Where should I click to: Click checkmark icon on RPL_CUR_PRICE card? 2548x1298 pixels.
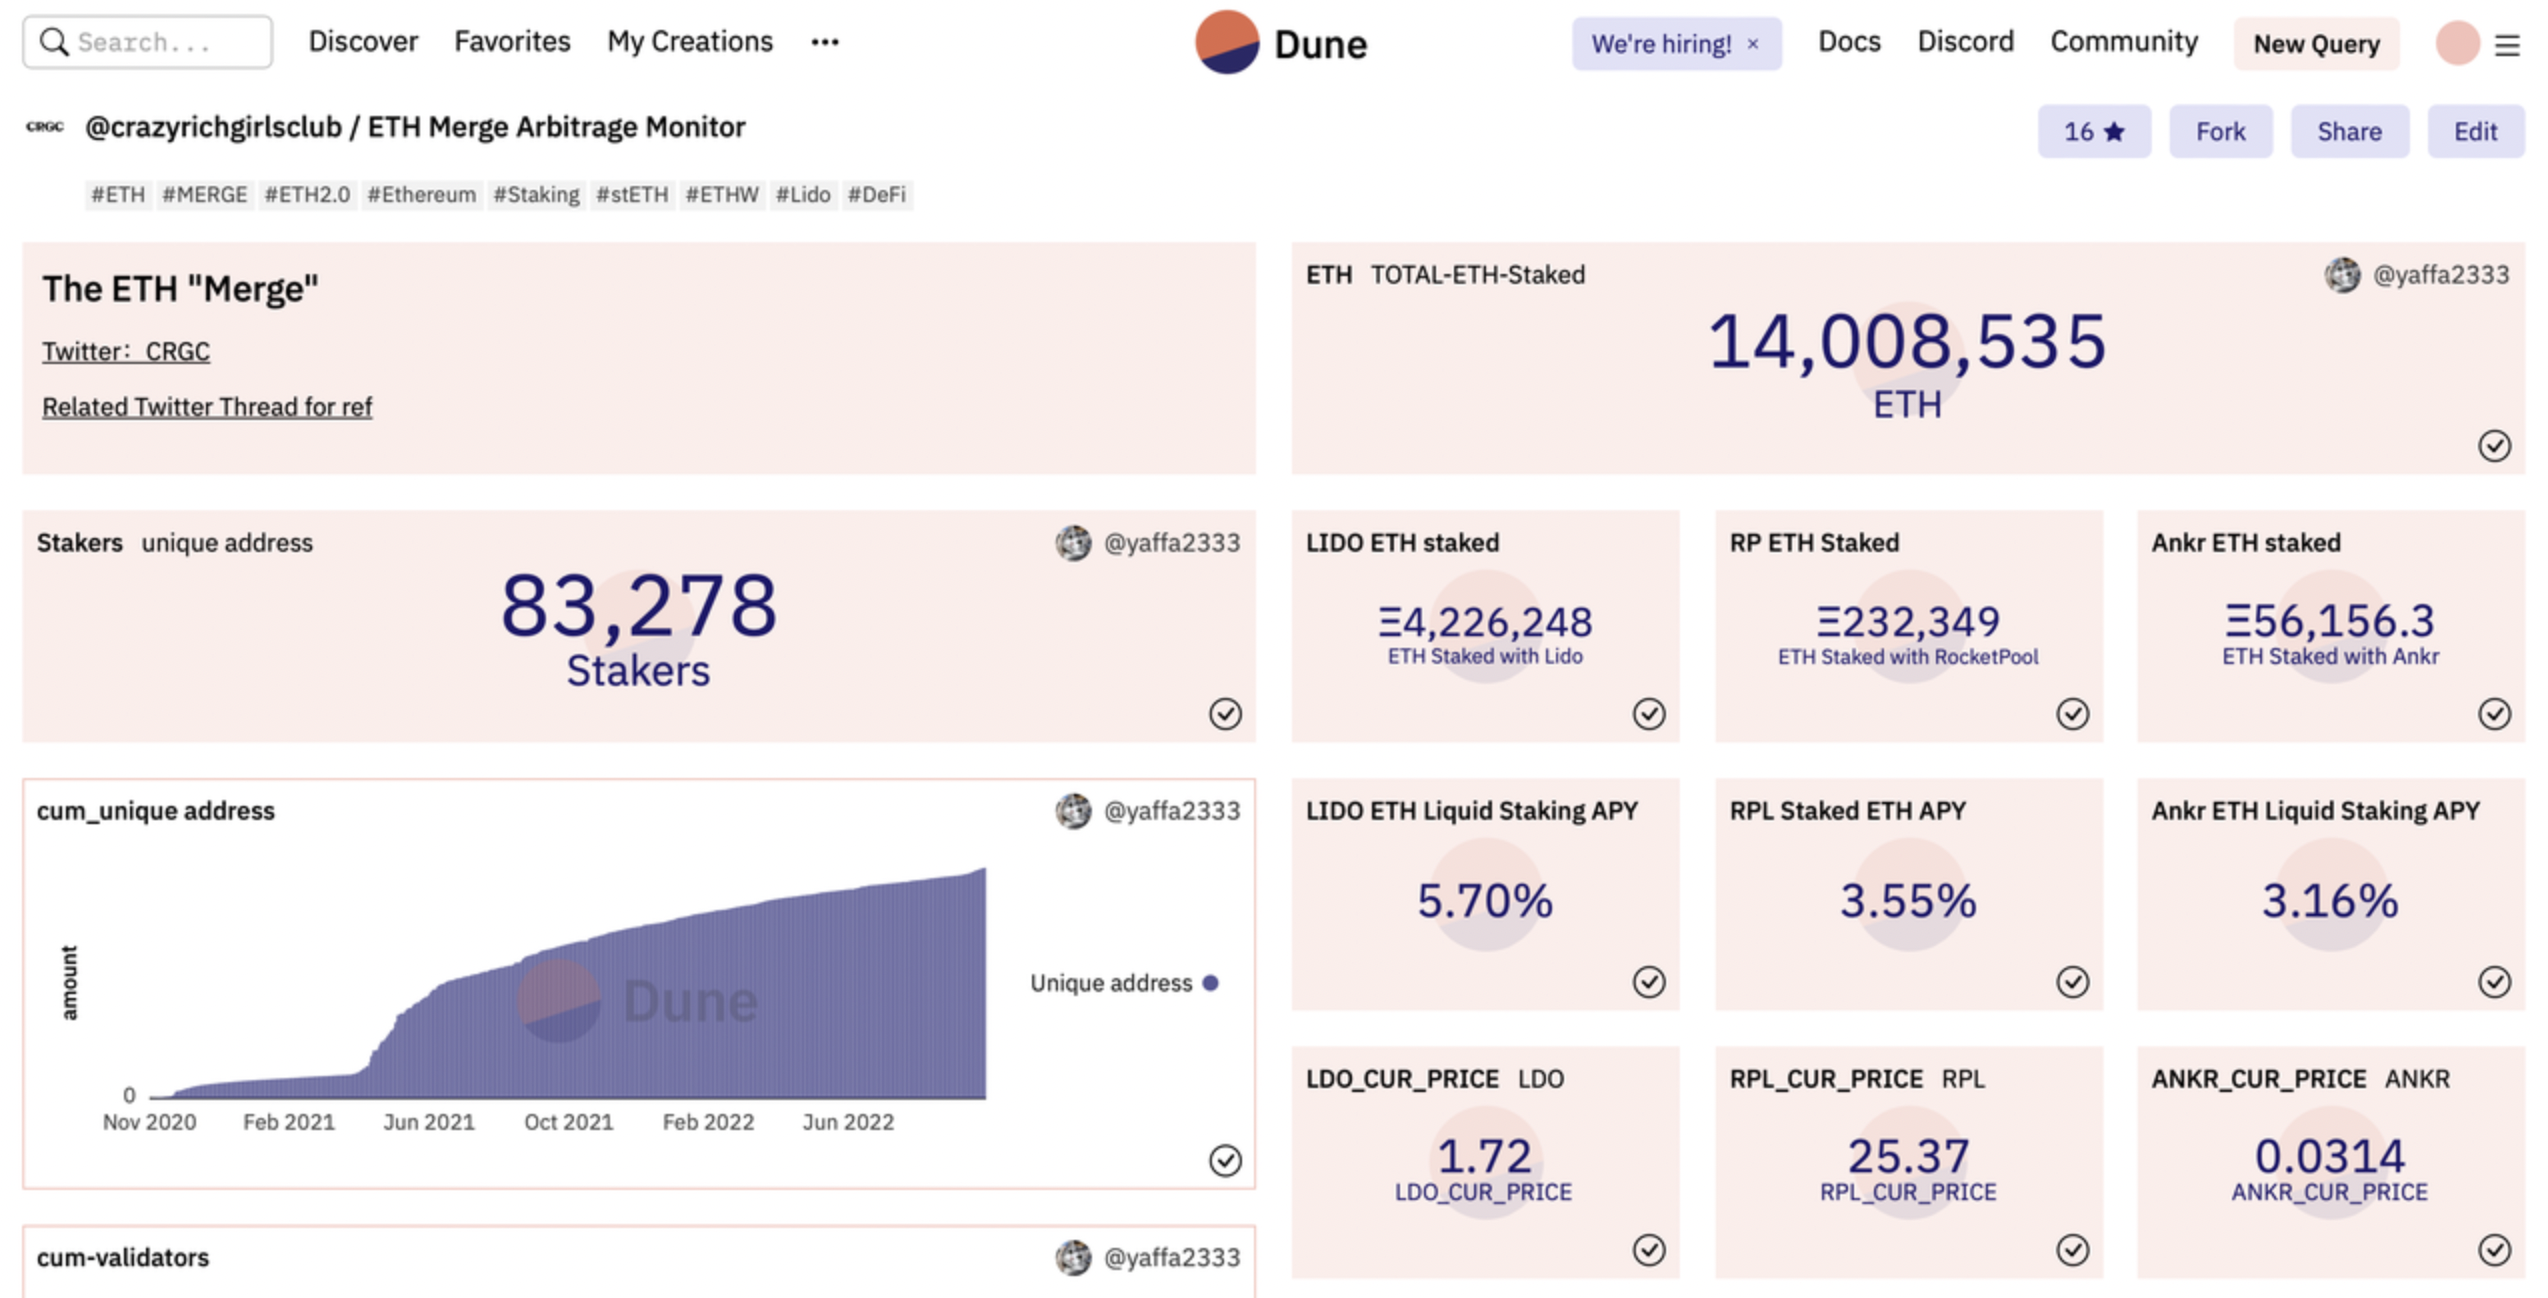(2072, 1250)
